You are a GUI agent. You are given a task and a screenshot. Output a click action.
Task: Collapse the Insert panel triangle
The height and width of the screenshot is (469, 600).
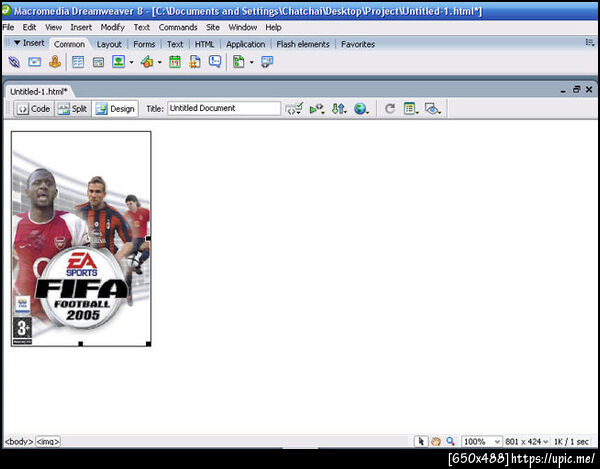point(17,43)
